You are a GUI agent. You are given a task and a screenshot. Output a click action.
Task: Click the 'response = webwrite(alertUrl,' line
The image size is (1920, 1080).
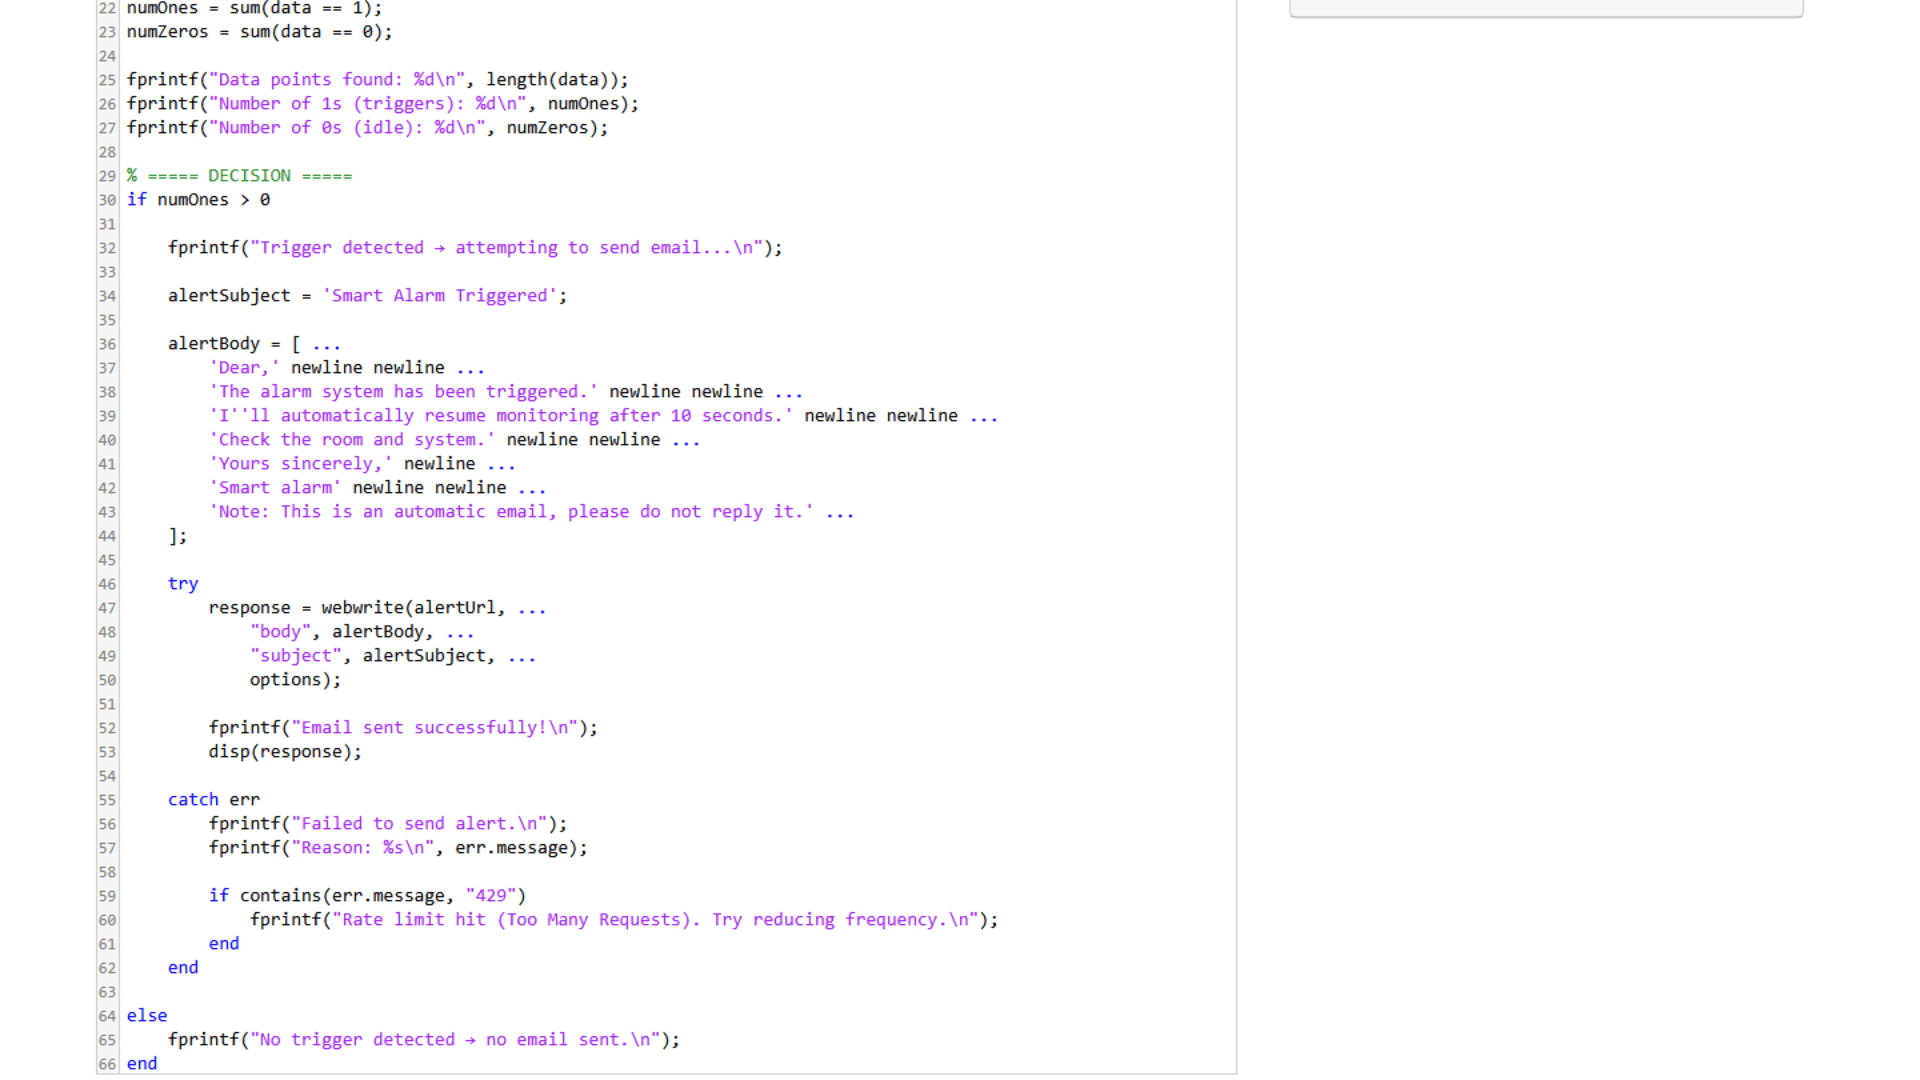[x=377, y=608]
